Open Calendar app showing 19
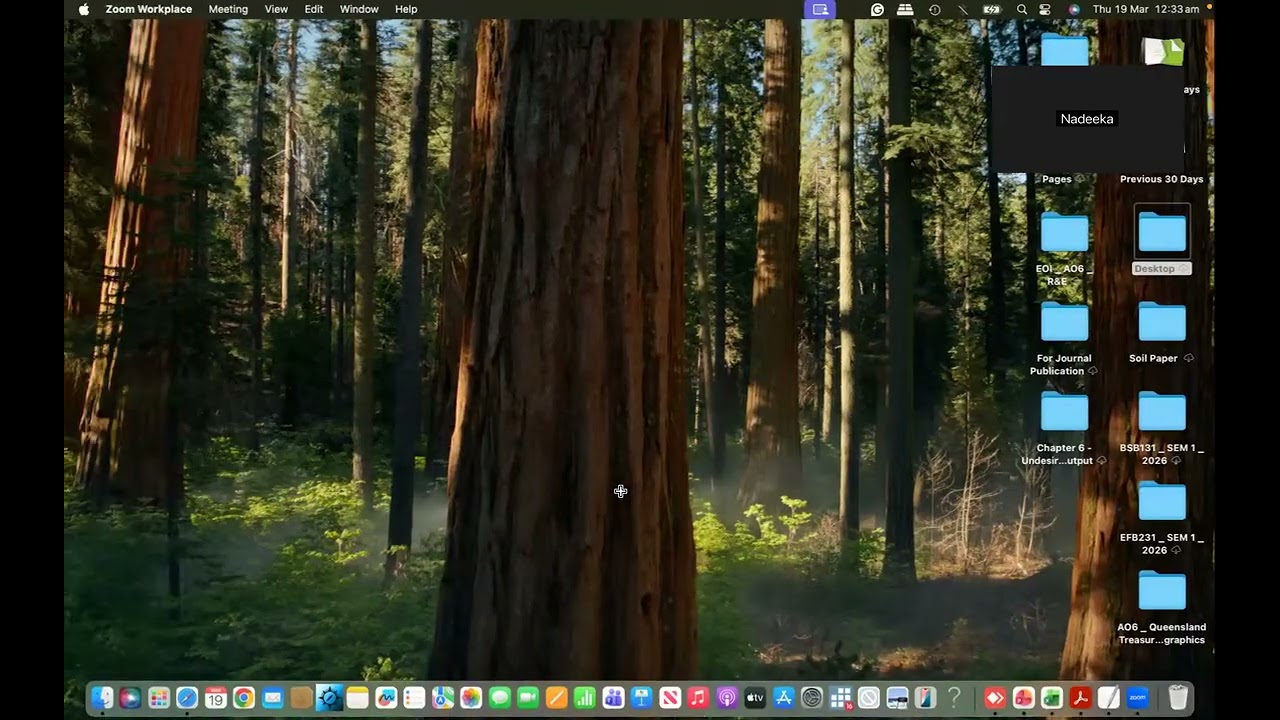Viewport: 1280px width, 720px height. coord(216,698)
